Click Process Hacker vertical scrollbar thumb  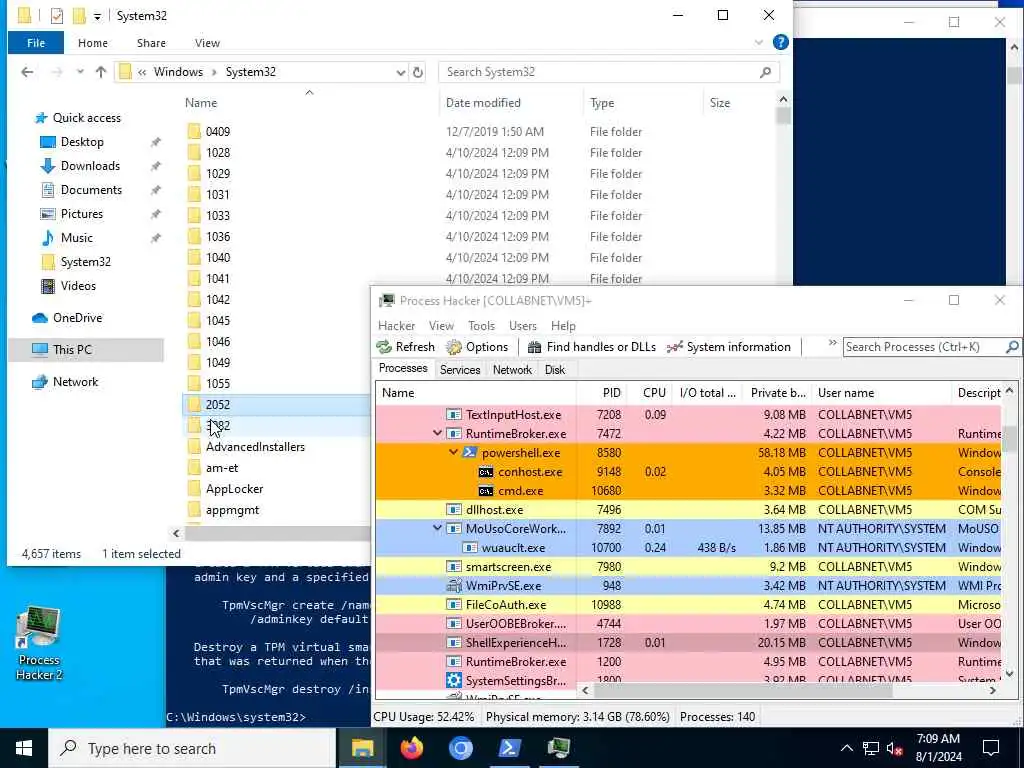[1010, 438]
